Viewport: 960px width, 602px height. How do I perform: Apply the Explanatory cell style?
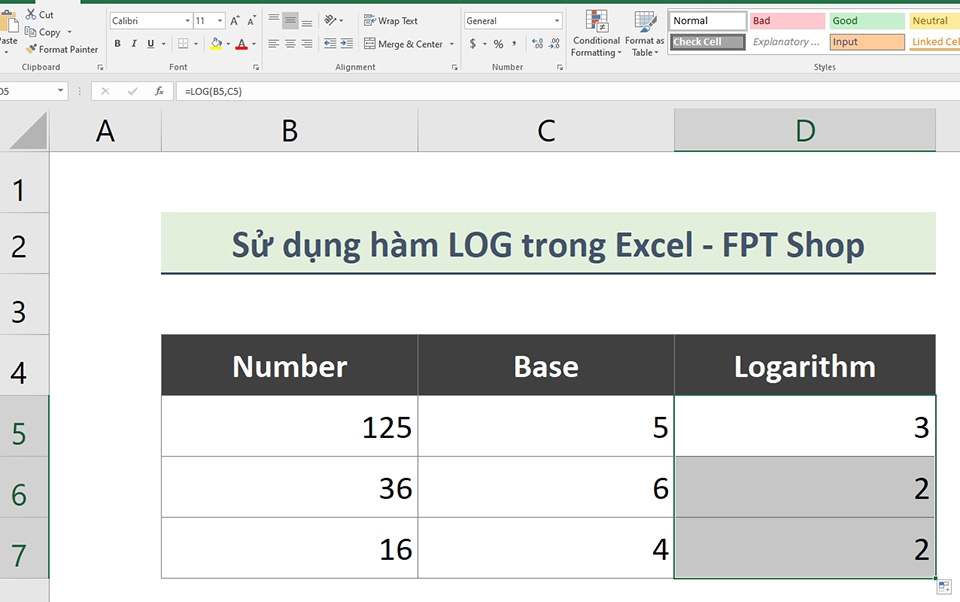point(787,42)
